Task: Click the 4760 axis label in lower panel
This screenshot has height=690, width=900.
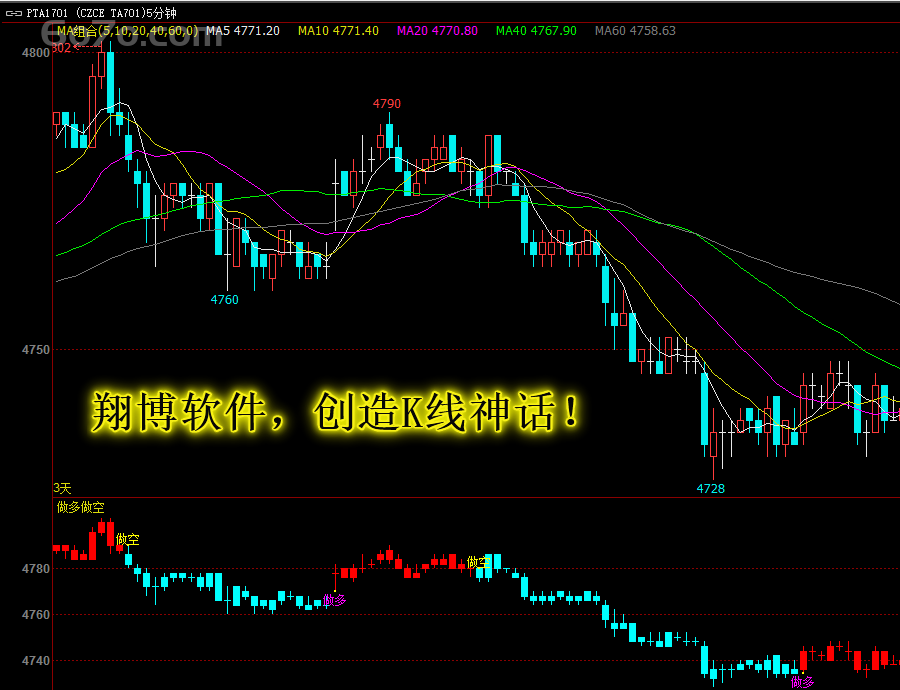Action: [x=36, y=615]
